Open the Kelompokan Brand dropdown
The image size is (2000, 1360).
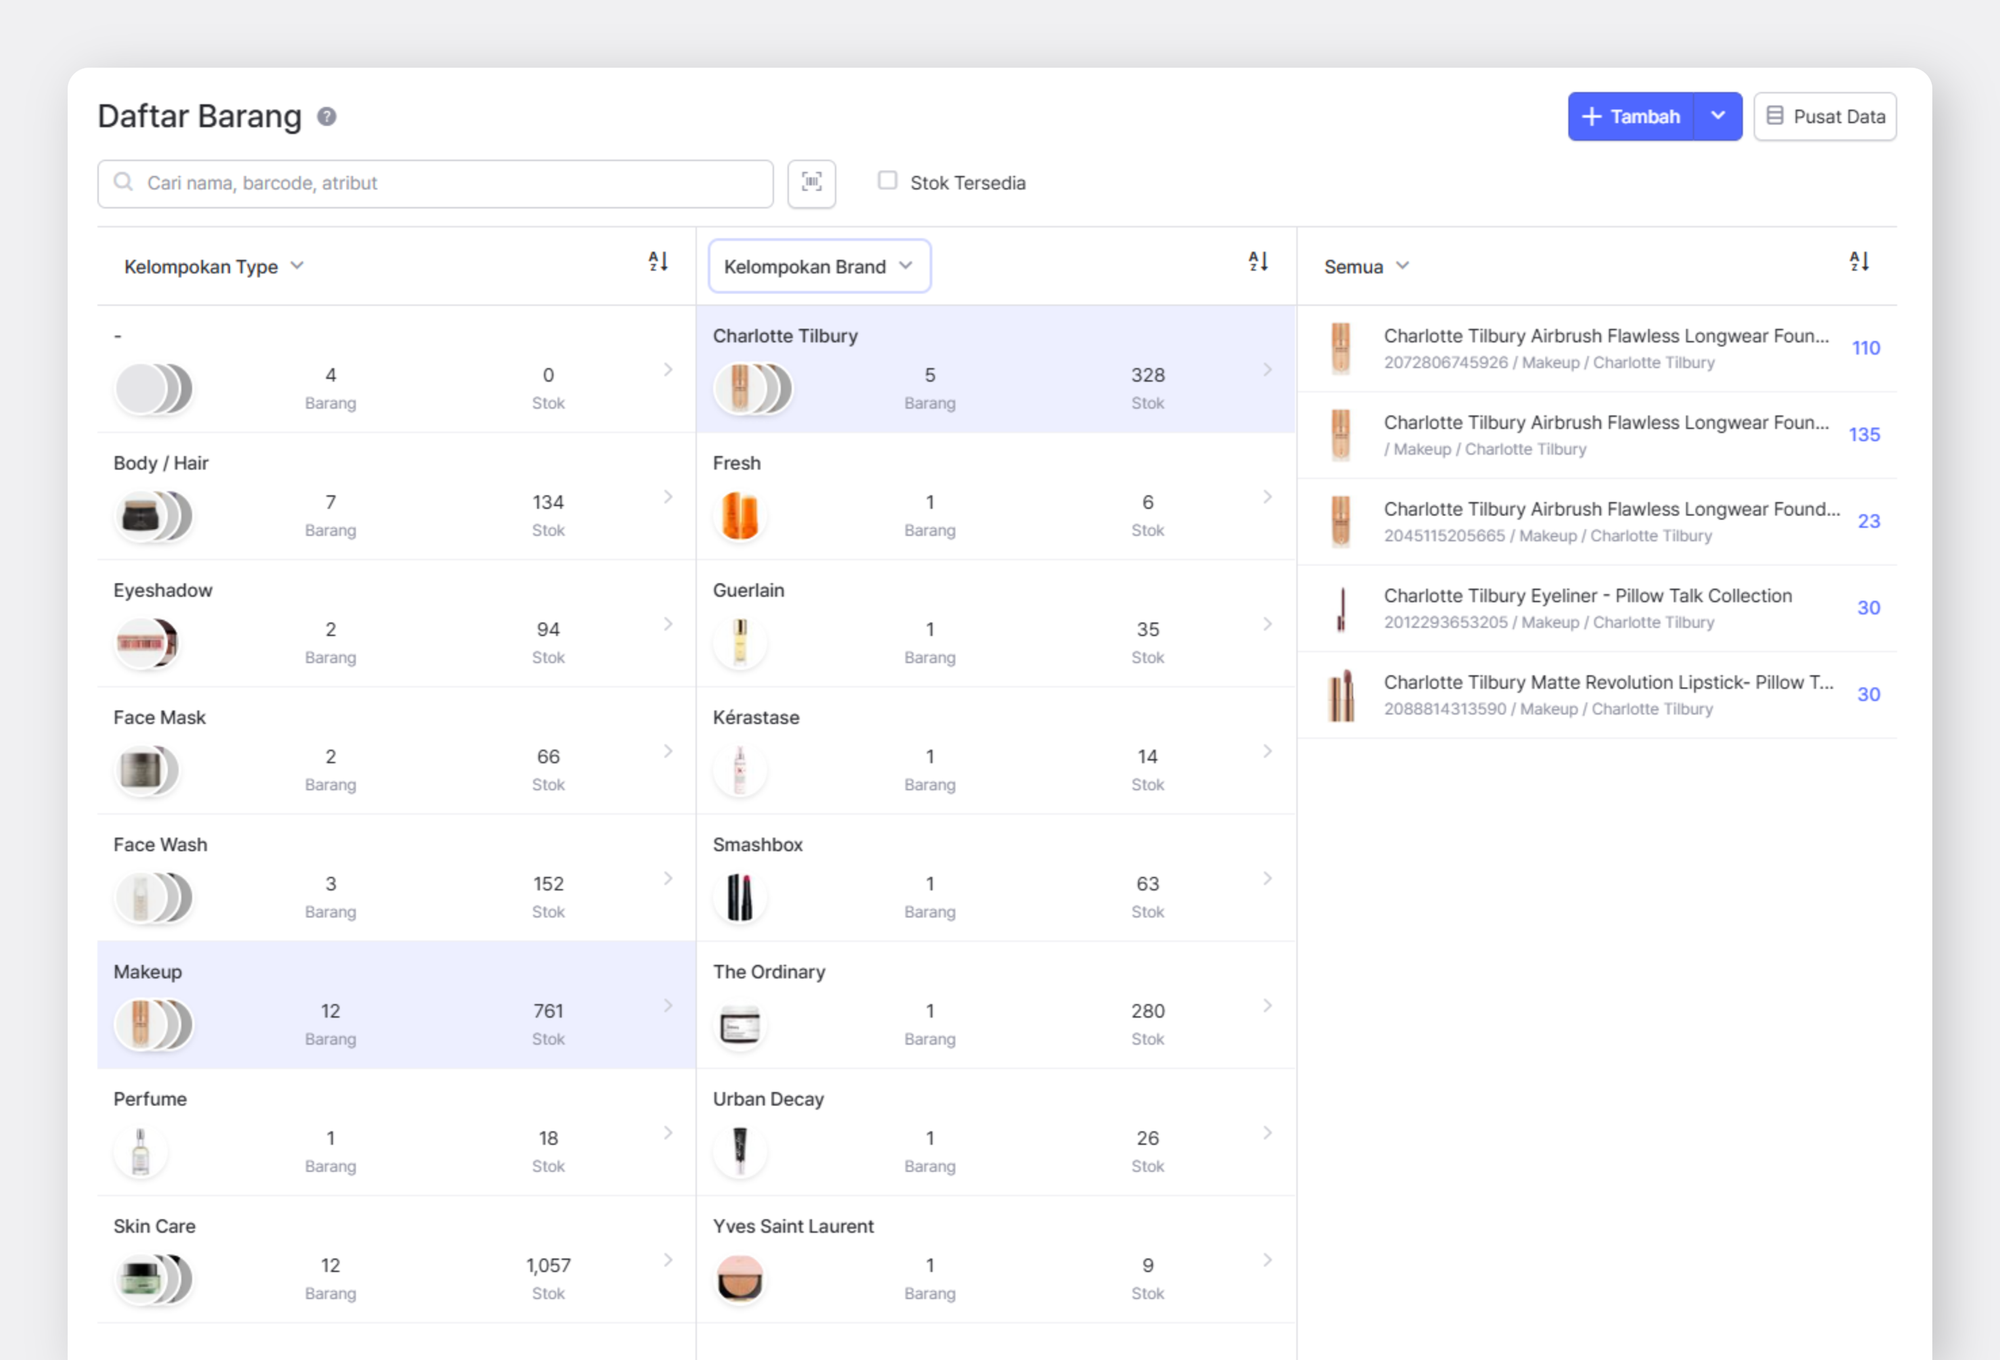819,266
